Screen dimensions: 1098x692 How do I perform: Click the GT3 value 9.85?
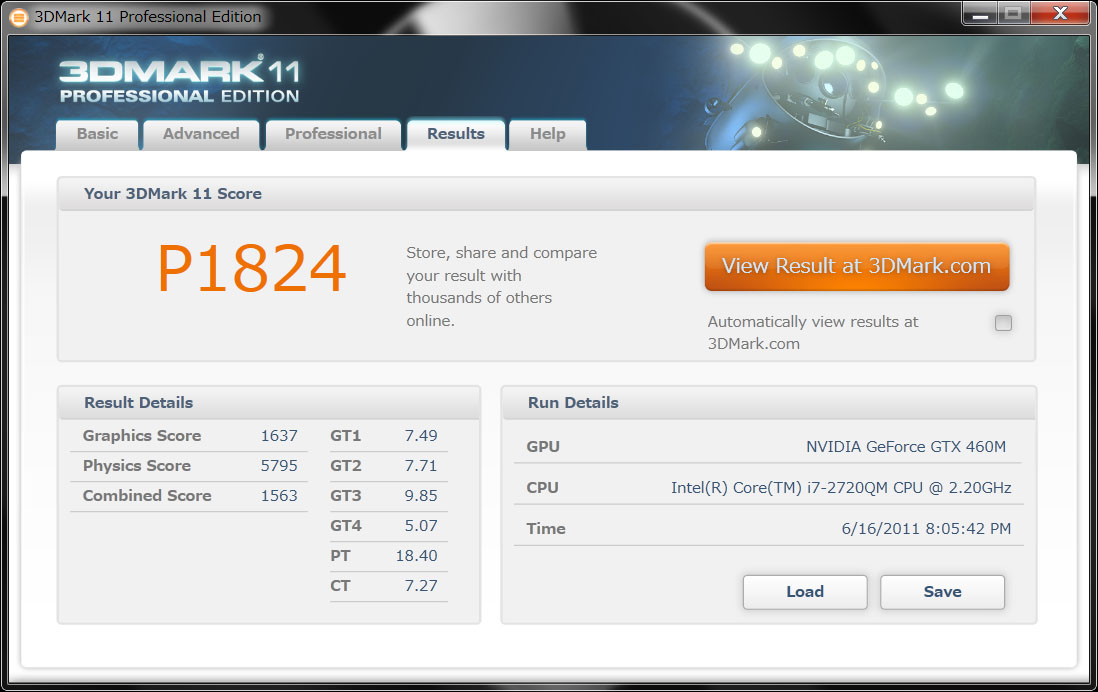point(421,496)
